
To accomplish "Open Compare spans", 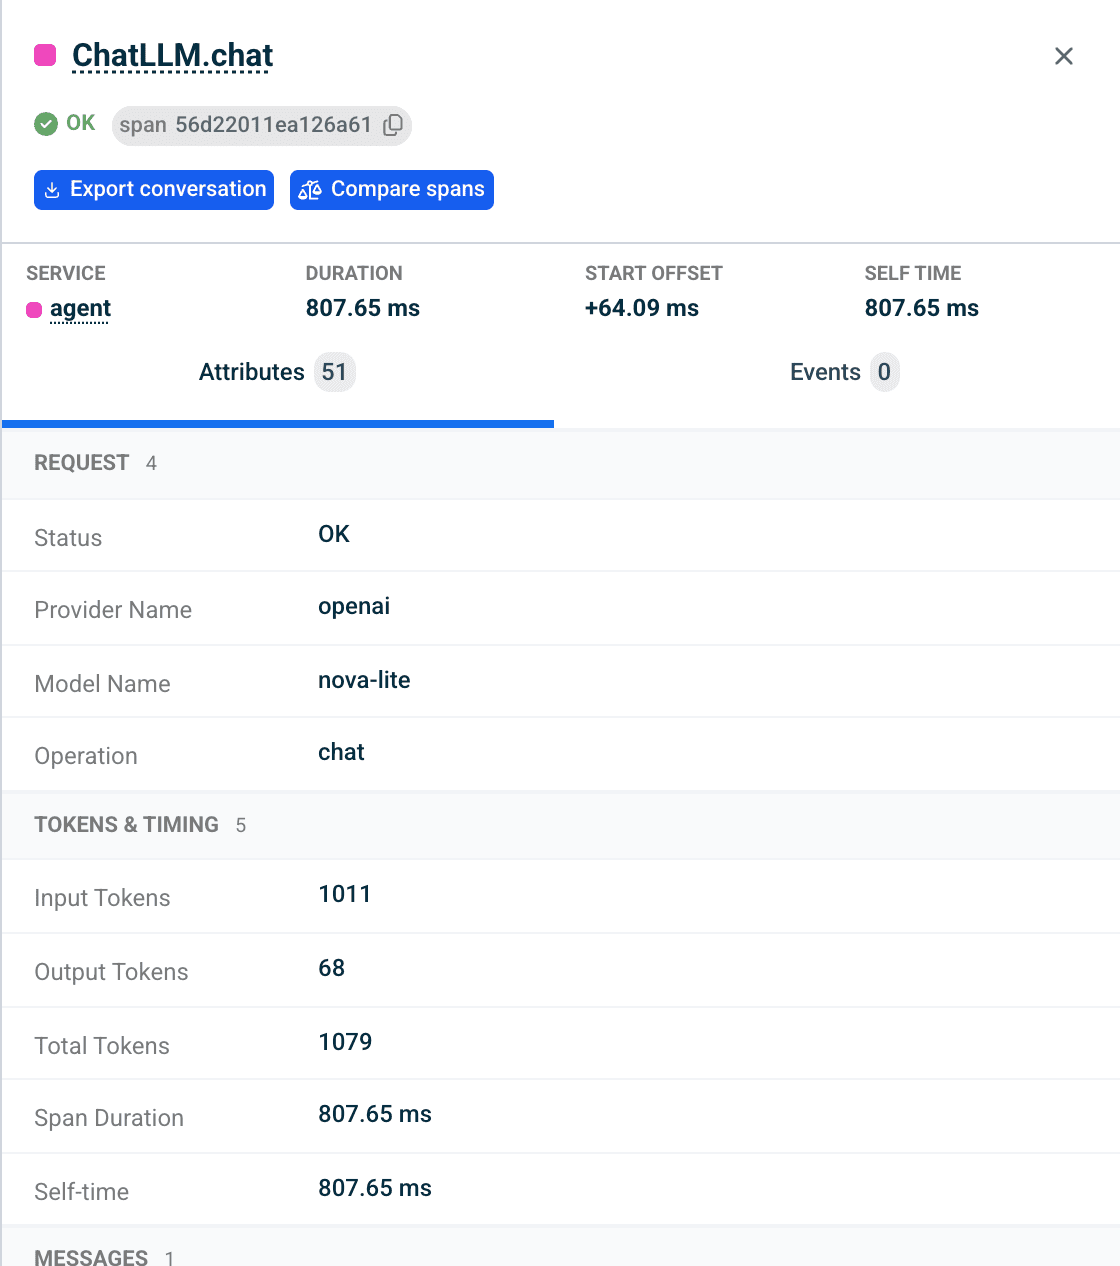I will (392, 190).
